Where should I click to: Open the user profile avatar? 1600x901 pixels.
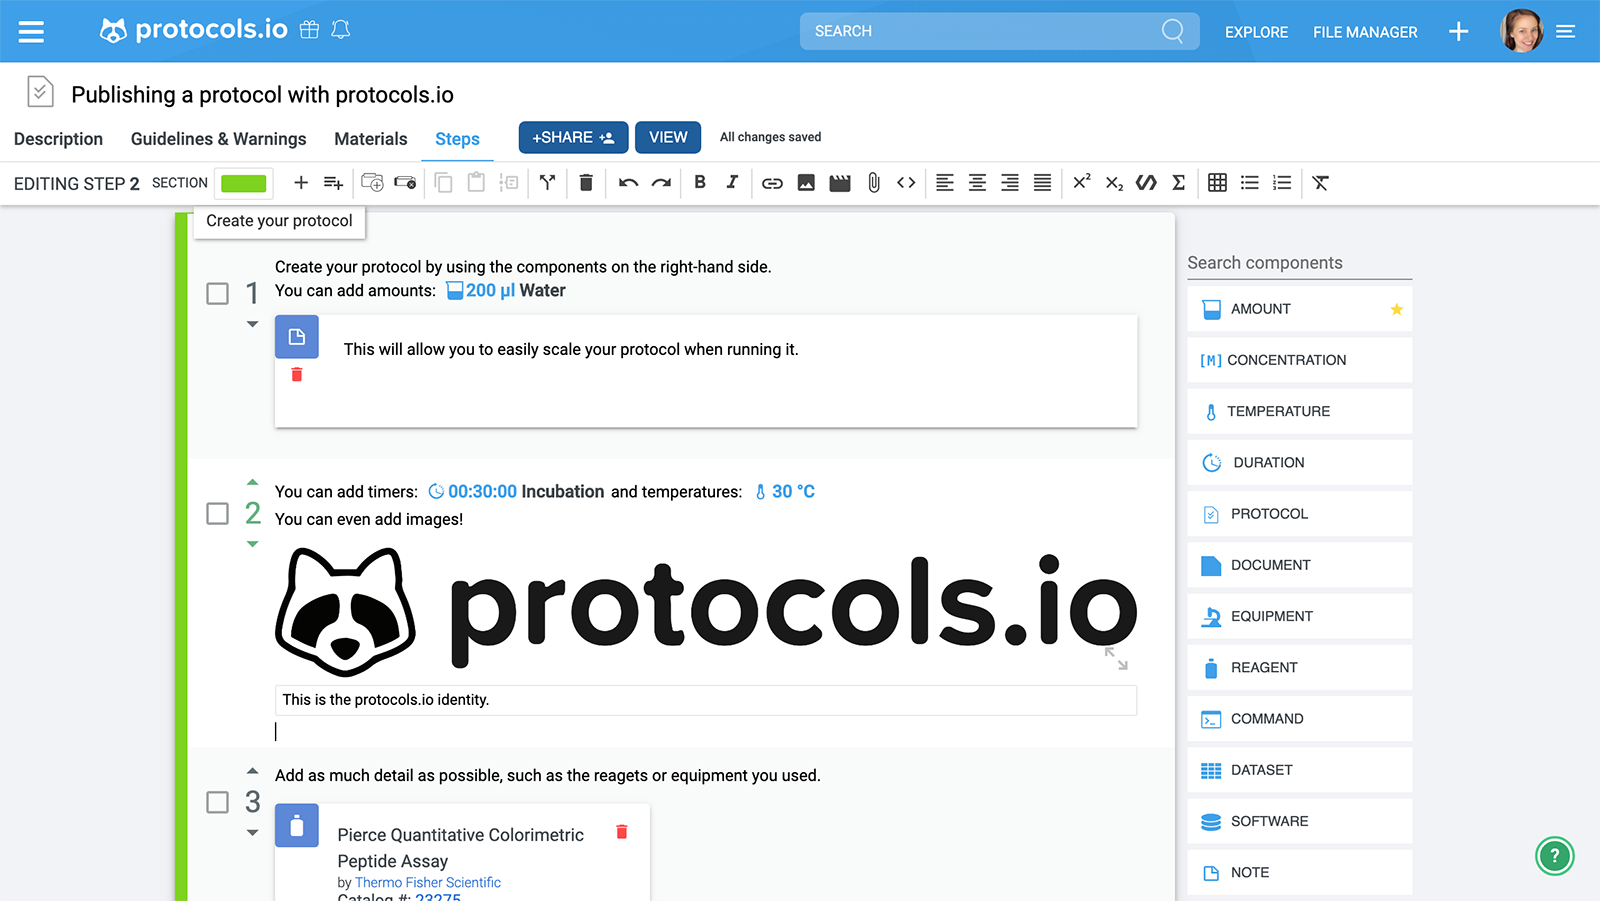tap(1521, 31)
